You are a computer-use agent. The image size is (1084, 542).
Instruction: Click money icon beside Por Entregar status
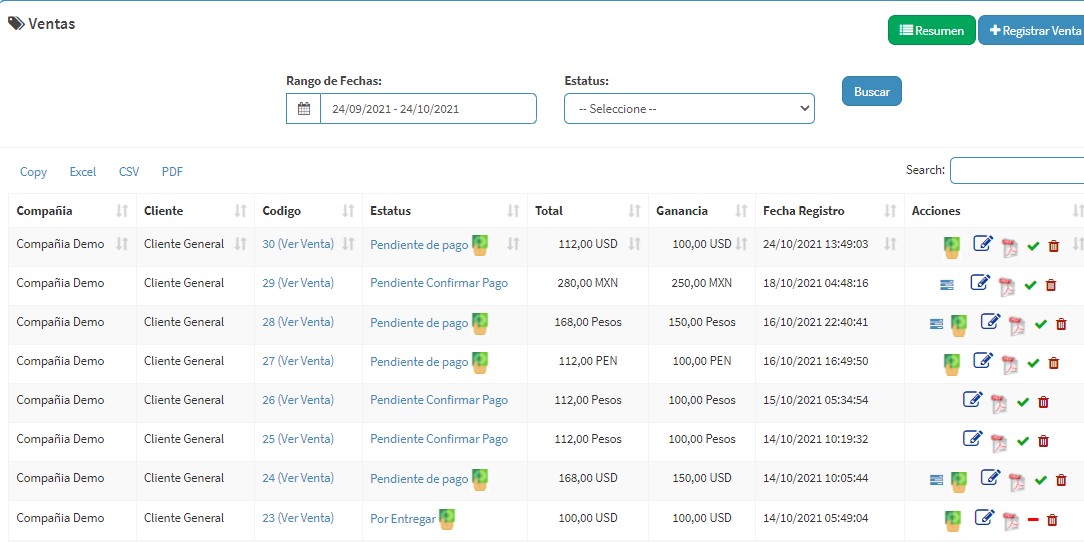pyautogui.click(x=447, y=519)
